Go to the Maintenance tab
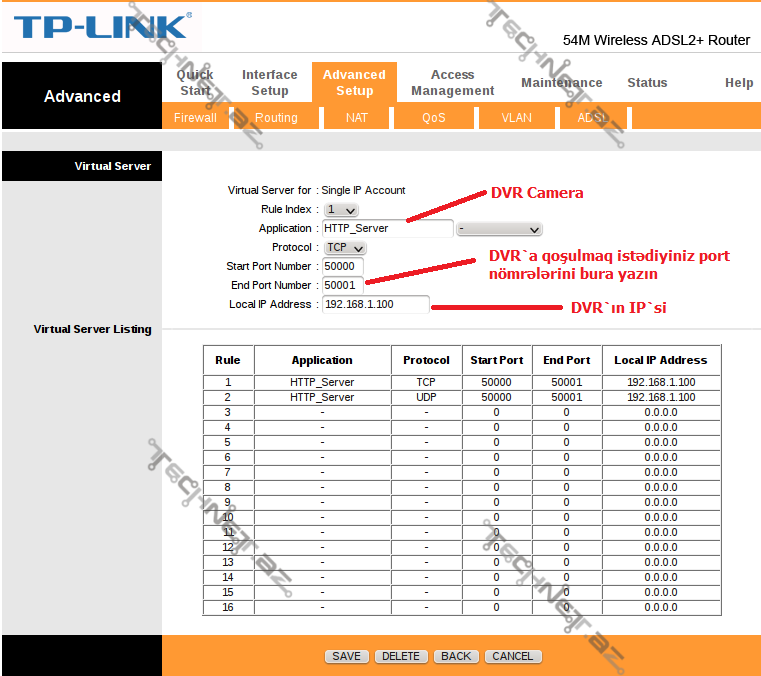Viewport: 761px width, 676px height. pos(561,83)
